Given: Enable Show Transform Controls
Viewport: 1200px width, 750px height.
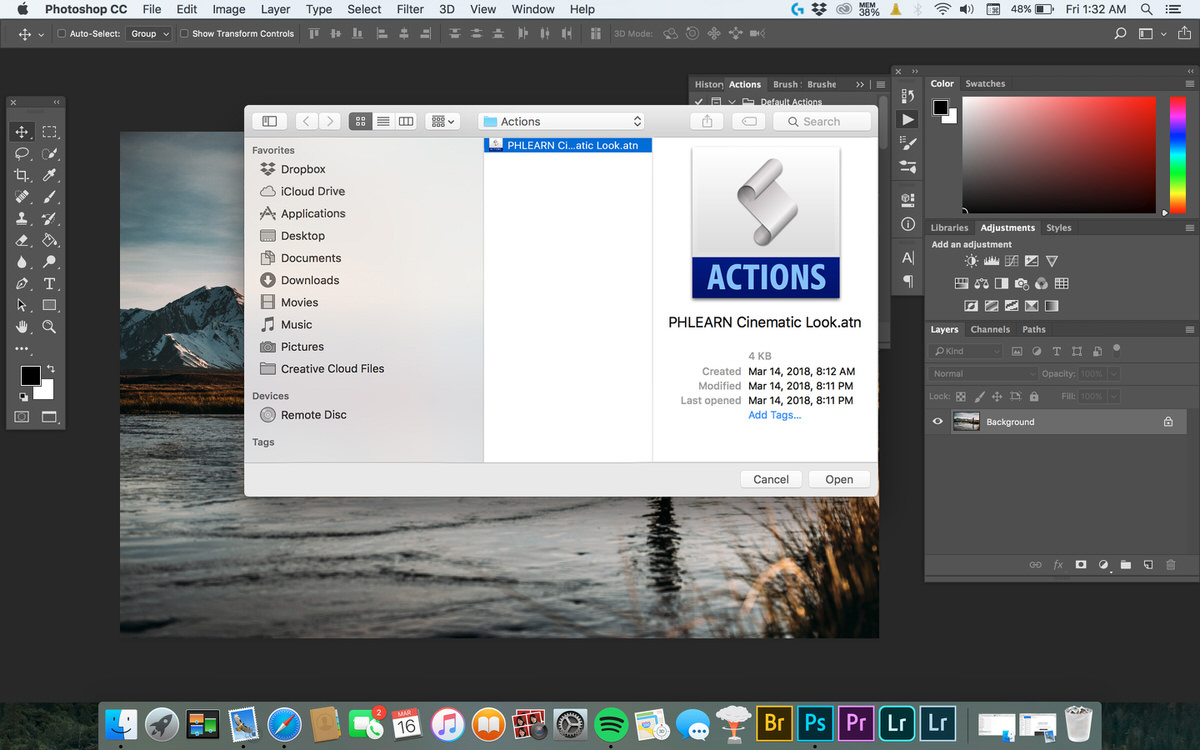Looking at the screenshot, I should 183,33.
